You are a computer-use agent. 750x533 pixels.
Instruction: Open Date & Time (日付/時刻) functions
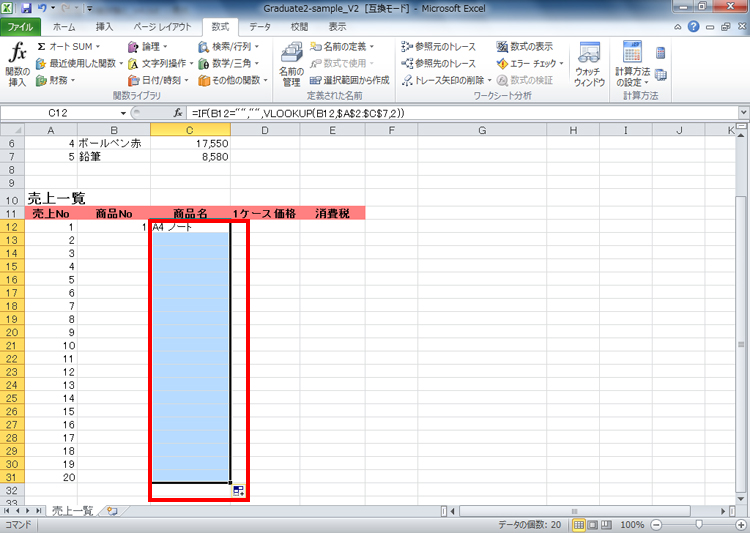tap(158, 80)
